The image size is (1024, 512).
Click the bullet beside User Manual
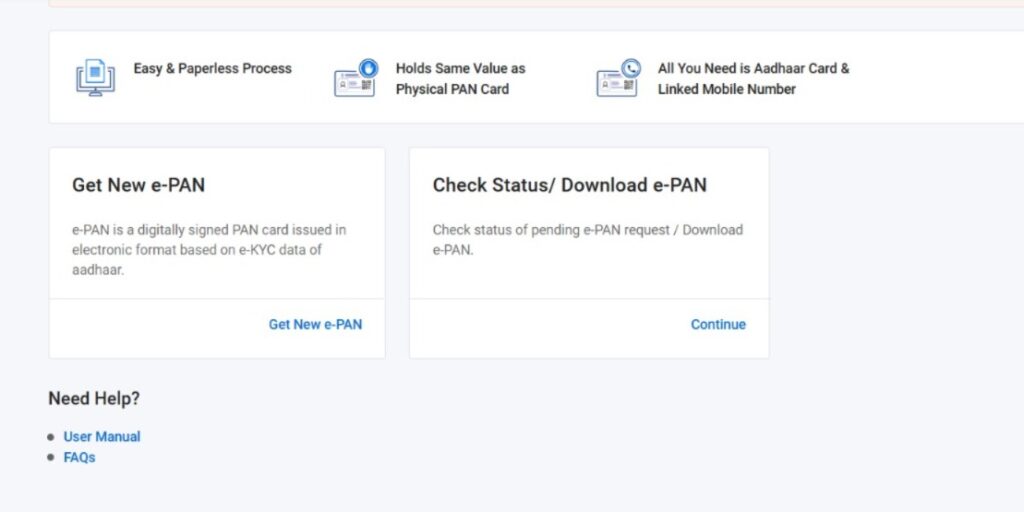51,437
